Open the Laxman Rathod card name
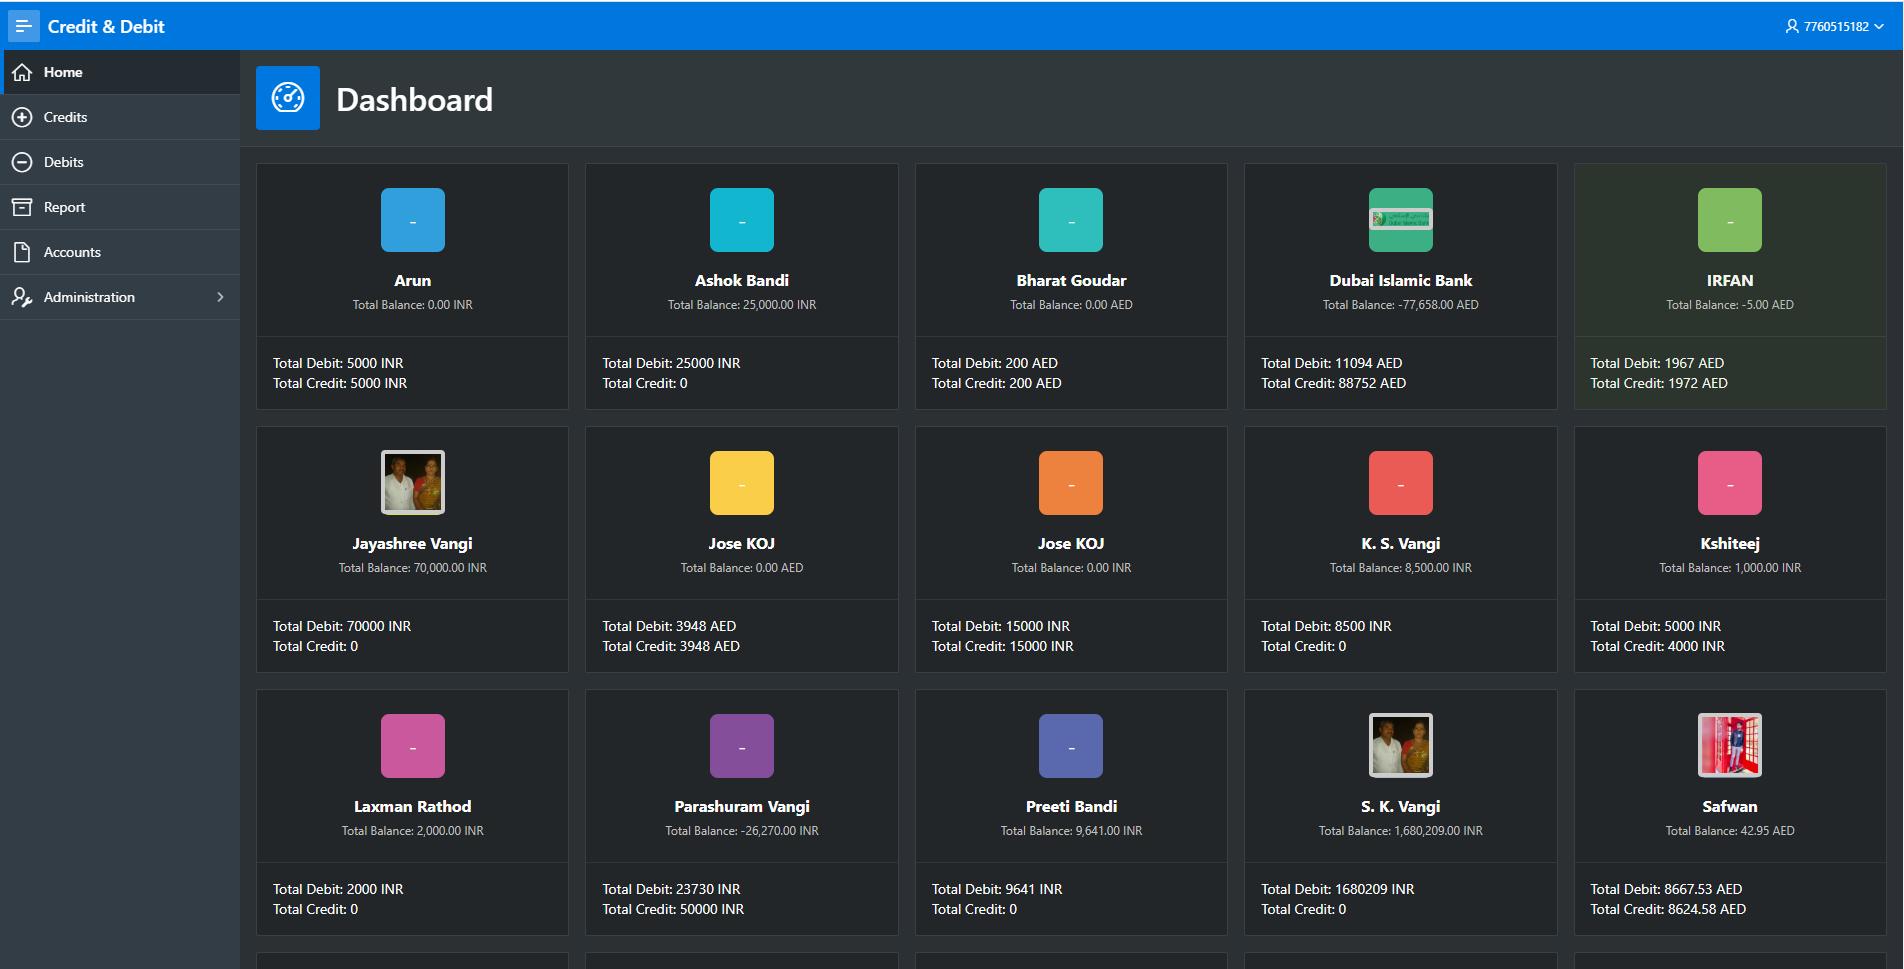The height and width of the screenshot is (969, 1904). [413, 806]
